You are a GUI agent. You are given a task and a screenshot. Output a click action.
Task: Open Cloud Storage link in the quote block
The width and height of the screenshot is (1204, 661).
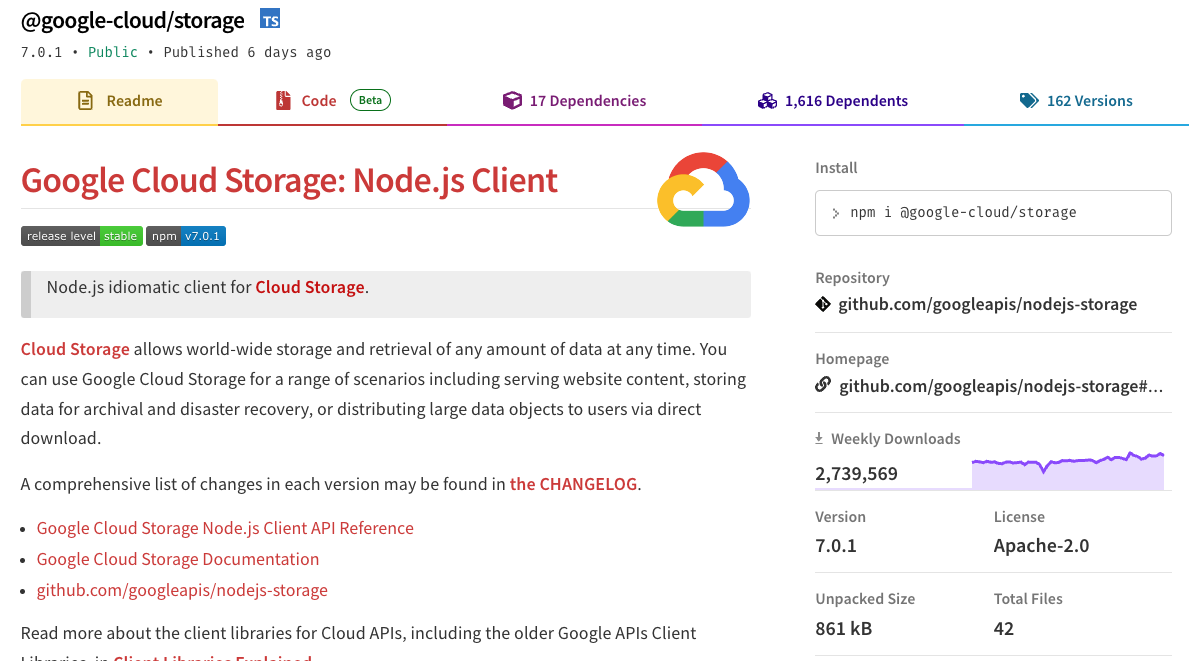310,287
